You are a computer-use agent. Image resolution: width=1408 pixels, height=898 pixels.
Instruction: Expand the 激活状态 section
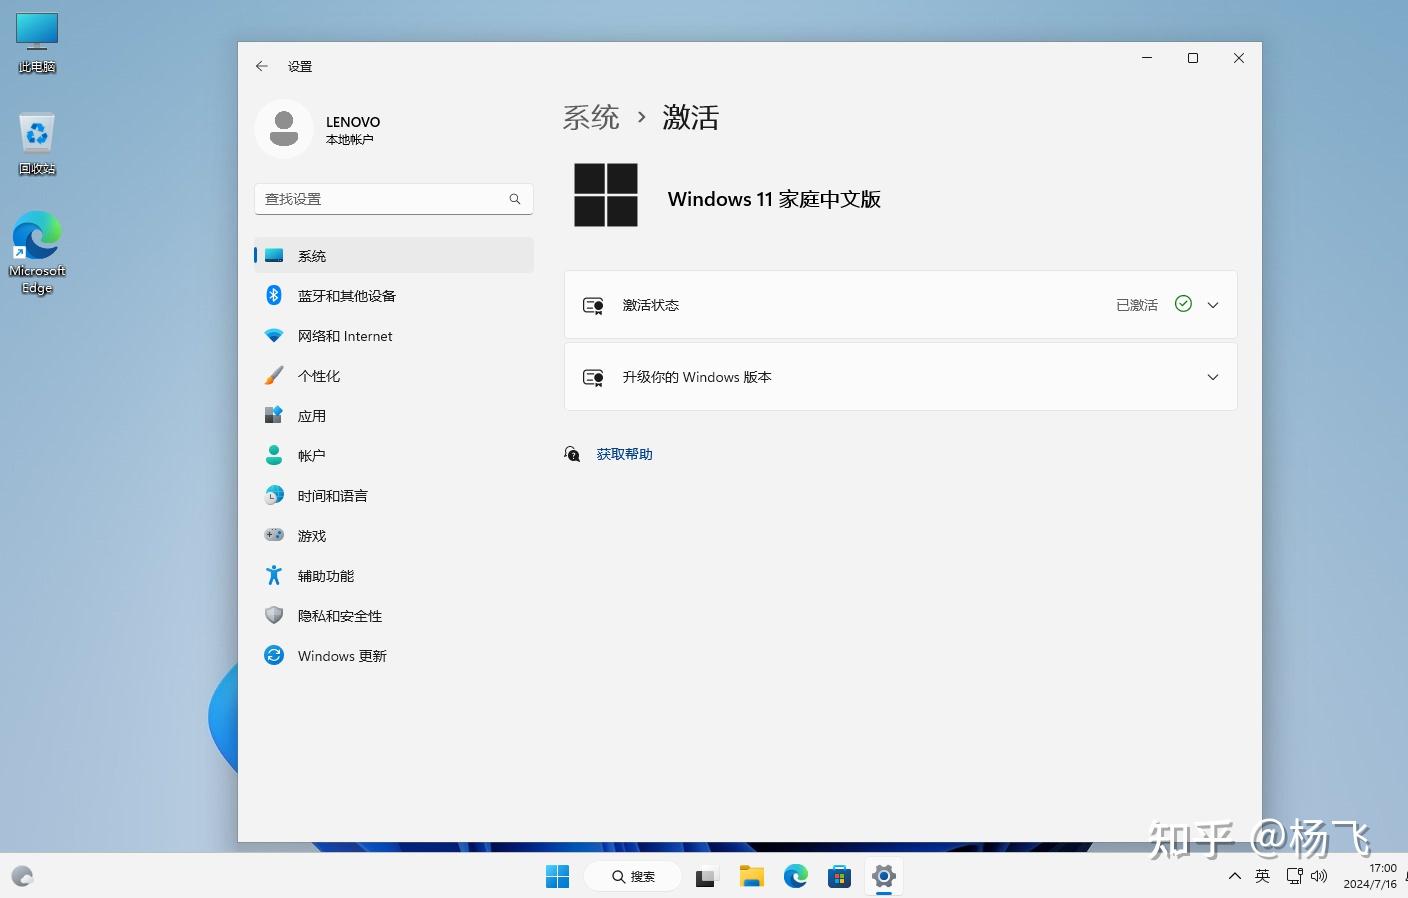coord(1212,304)
